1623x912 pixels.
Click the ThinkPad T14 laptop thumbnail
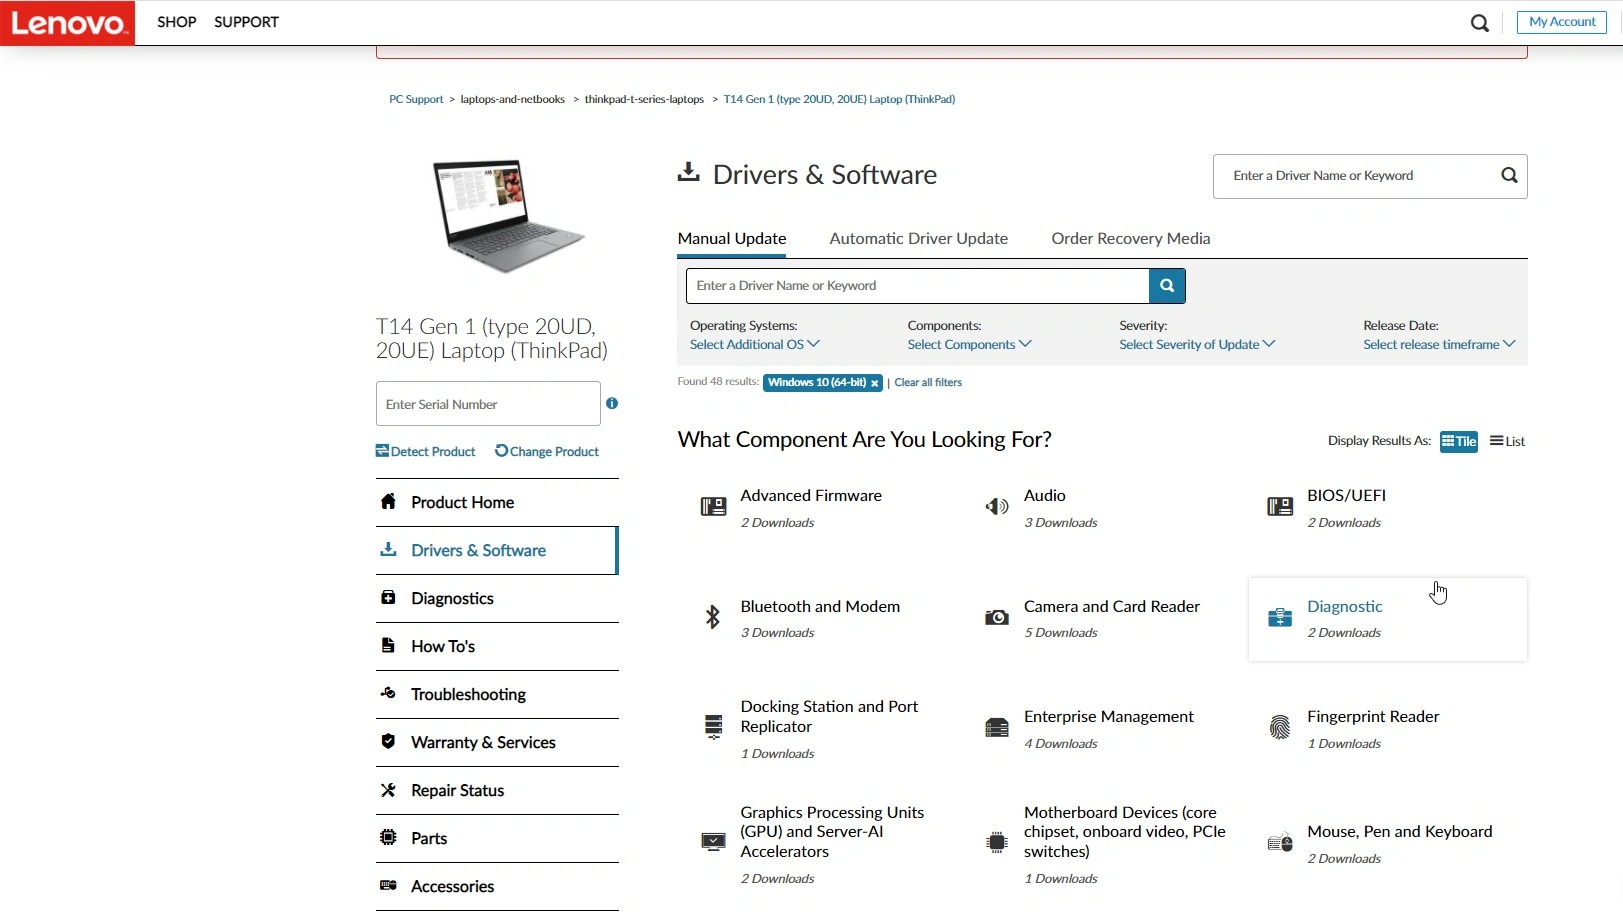(507, 216)
